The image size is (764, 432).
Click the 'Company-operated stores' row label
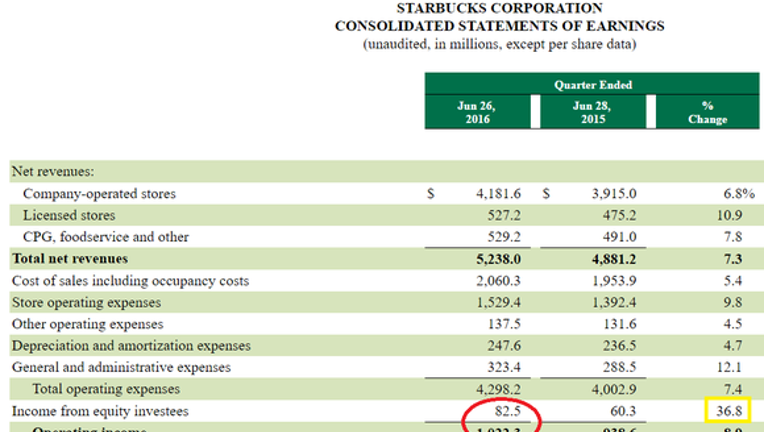coord(99,194)
